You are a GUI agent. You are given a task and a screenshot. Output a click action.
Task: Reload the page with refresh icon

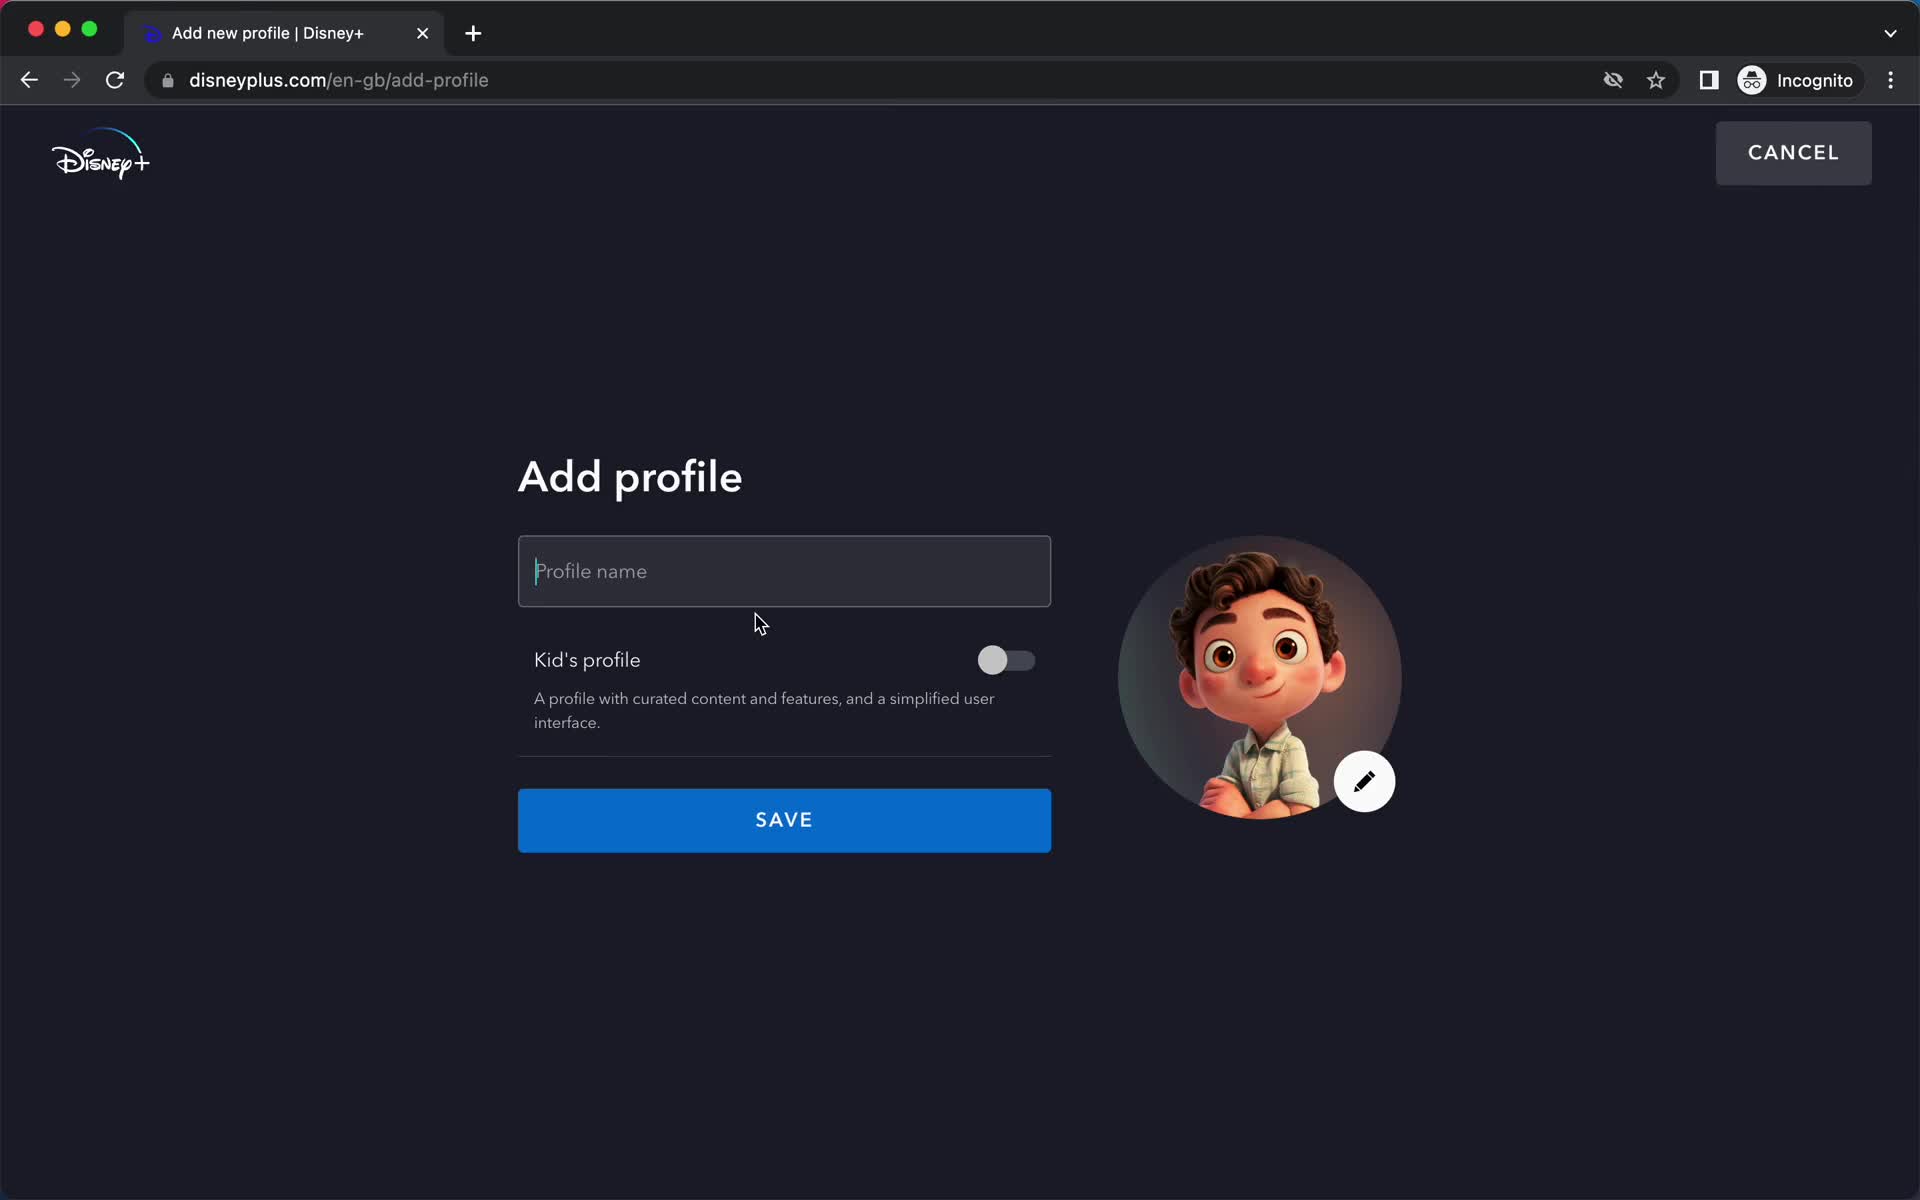(115, 80)
